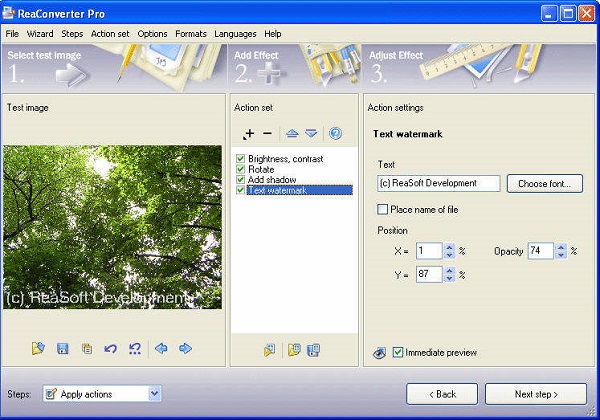Open the Languages menu
Image resolution: width=600 pixels, height=420 pixels.
coord(235,34)
